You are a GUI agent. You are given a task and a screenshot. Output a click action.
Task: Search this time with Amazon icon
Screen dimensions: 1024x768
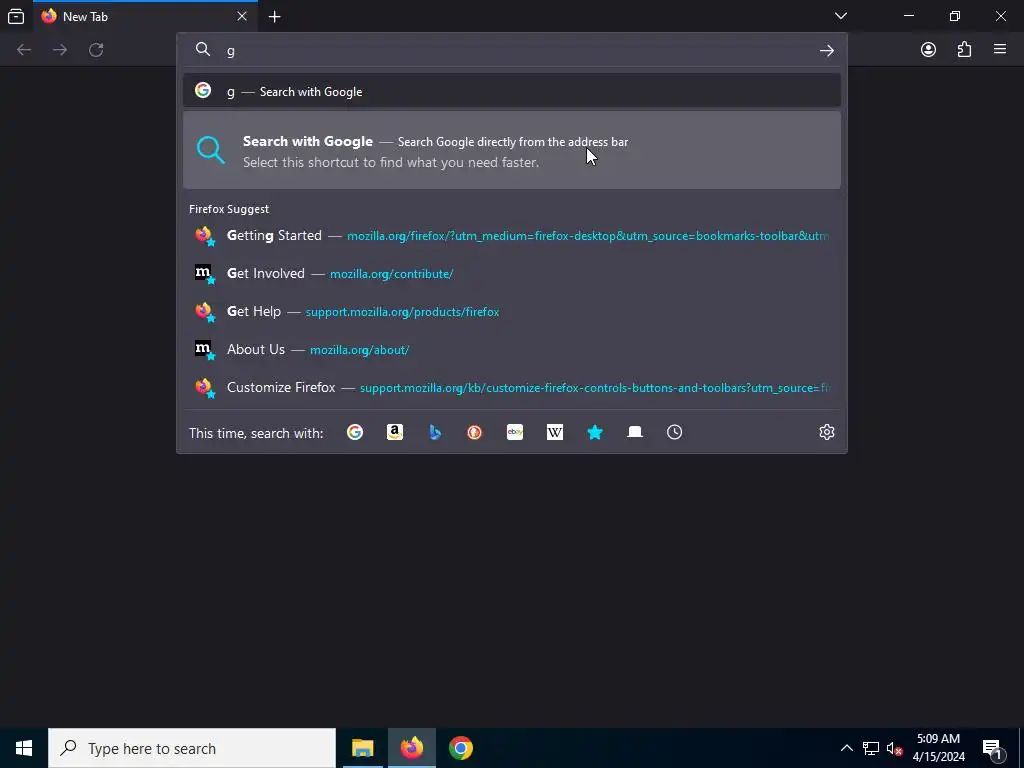pyautogui.click(x=395, y=432)
